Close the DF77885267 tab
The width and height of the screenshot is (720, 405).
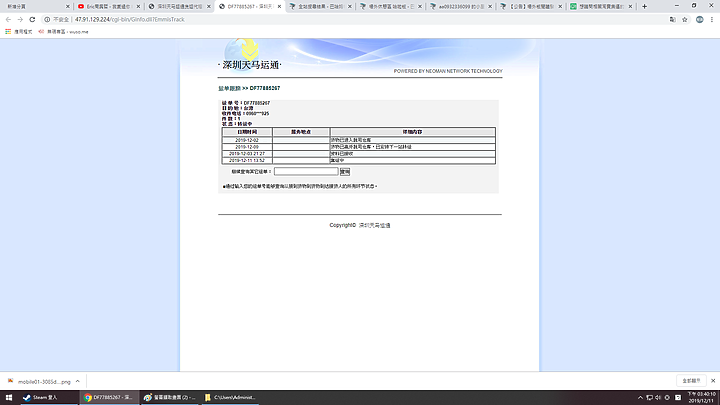(x=279, y=6)
